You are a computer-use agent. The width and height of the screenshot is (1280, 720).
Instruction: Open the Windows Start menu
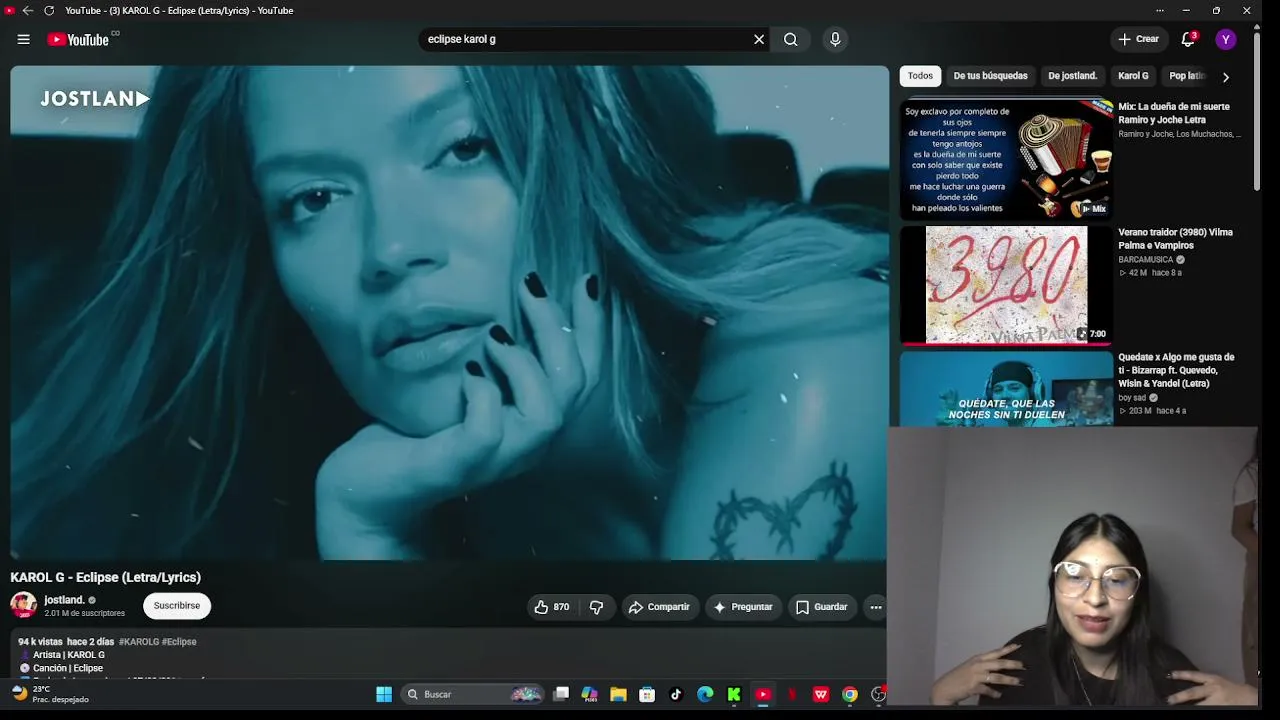coord(384,694)
